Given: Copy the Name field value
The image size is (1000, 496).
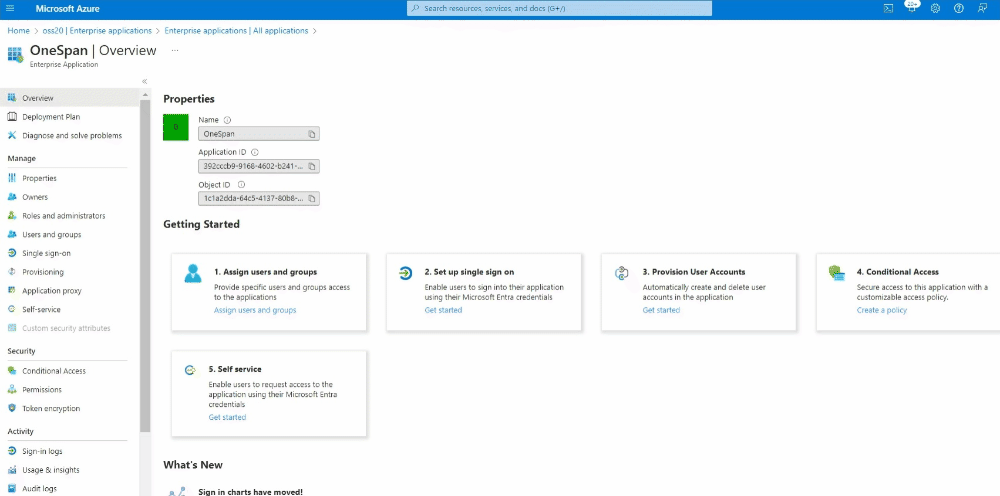Looking at the screenshot, I should (312, 134).
